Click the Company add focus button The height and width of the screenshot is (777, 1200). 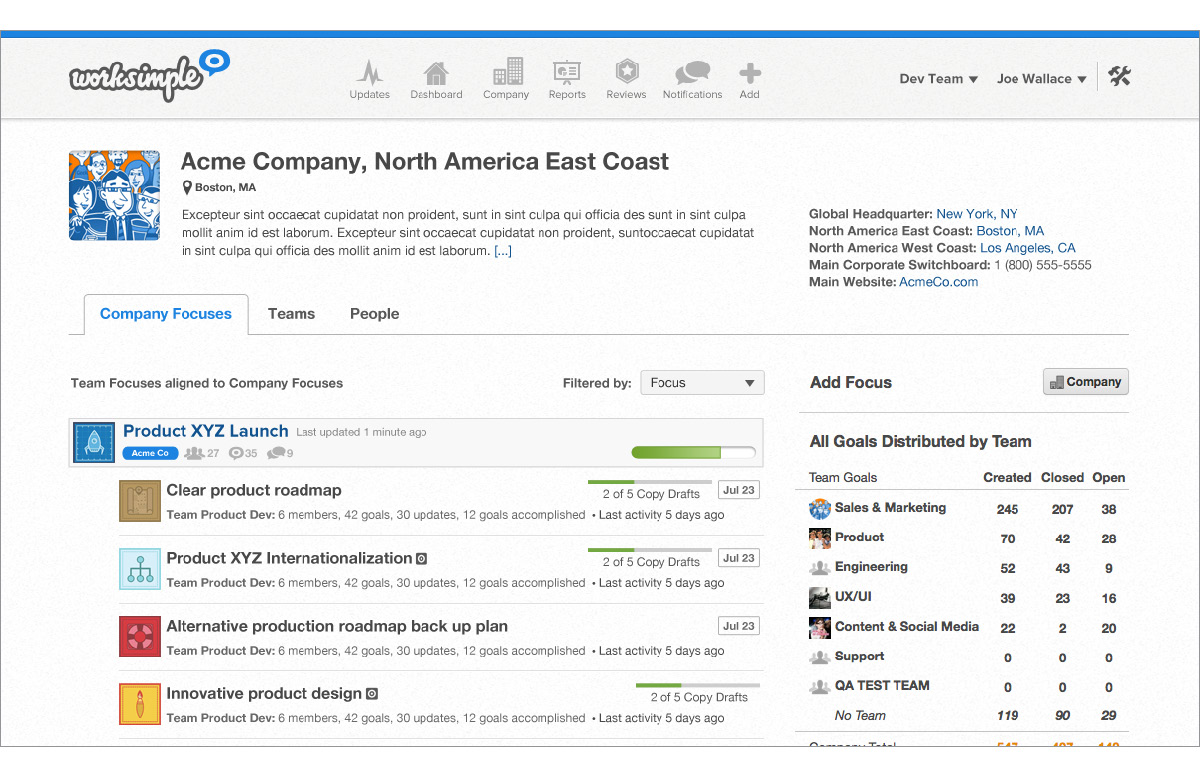tap(1085, 382)
